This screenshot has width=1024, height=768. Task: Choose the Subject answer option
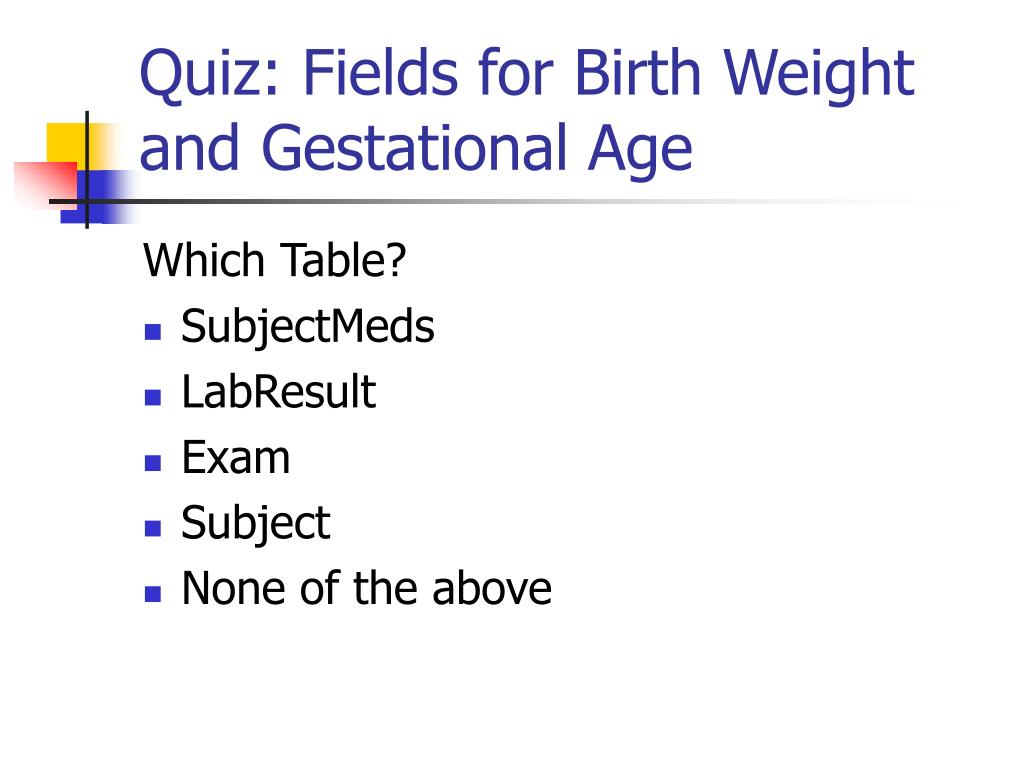pyautogui.click(x=256, y=523)
